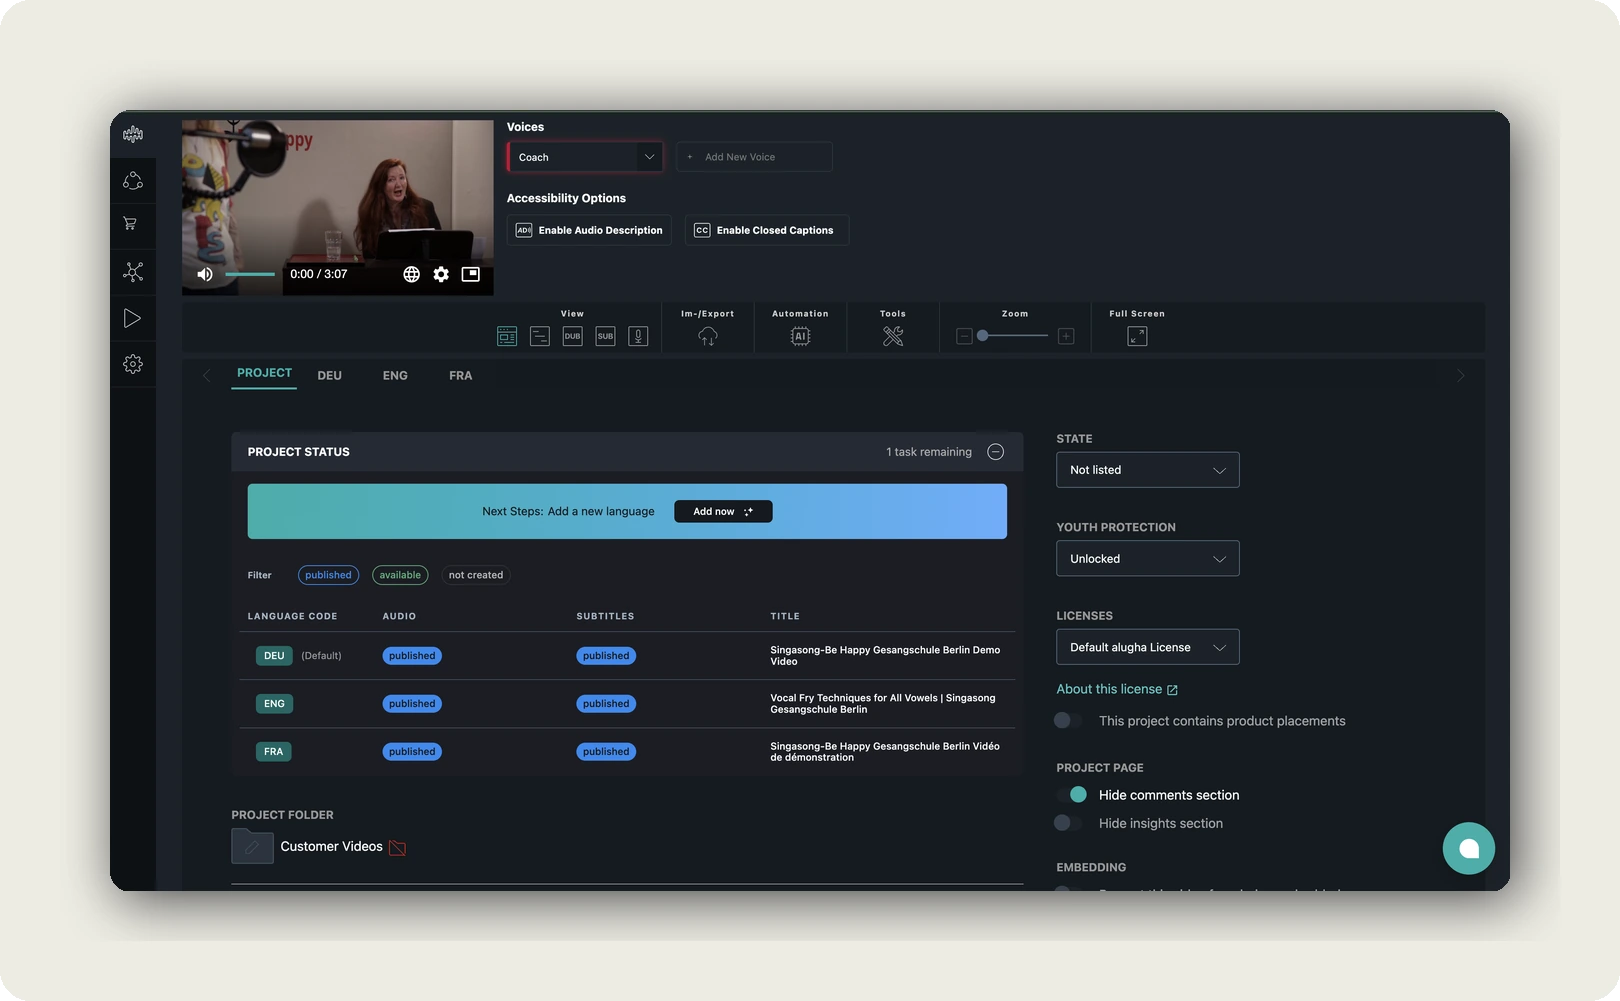Switch to the SUB view icon
Image resolution: width=1620 pixels, height=1001 pixels.
tap(605, 336)
